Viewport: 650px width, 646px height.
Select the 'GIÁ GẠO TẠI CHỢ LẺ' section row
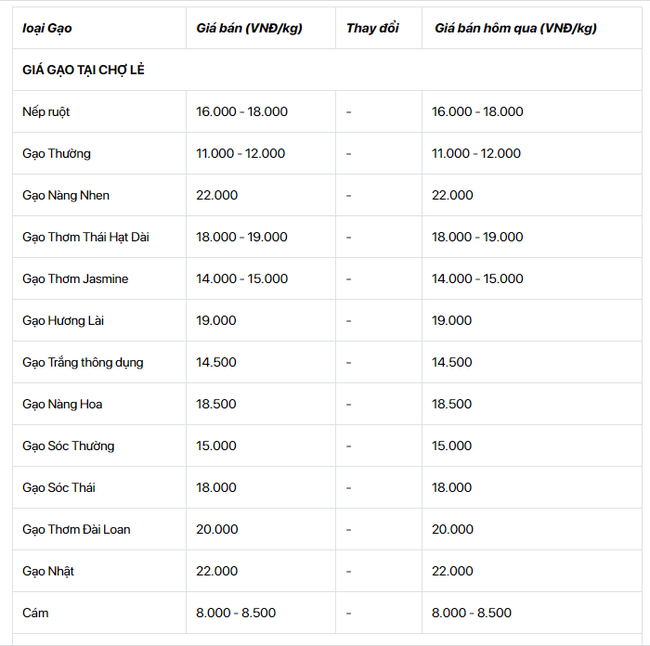[x=327, y=70]
